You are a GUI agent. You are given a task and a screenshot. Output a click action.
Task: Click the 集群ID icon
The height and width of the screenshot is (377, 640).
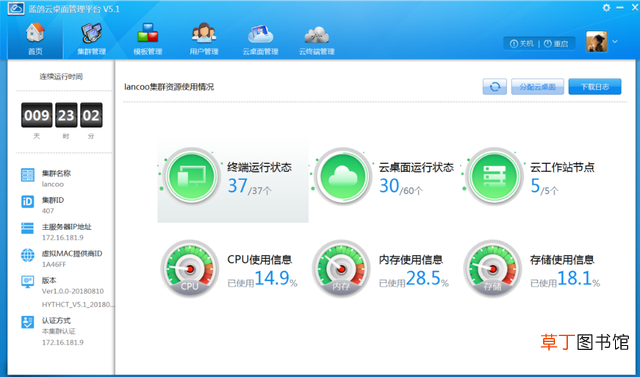pos(27,202)
